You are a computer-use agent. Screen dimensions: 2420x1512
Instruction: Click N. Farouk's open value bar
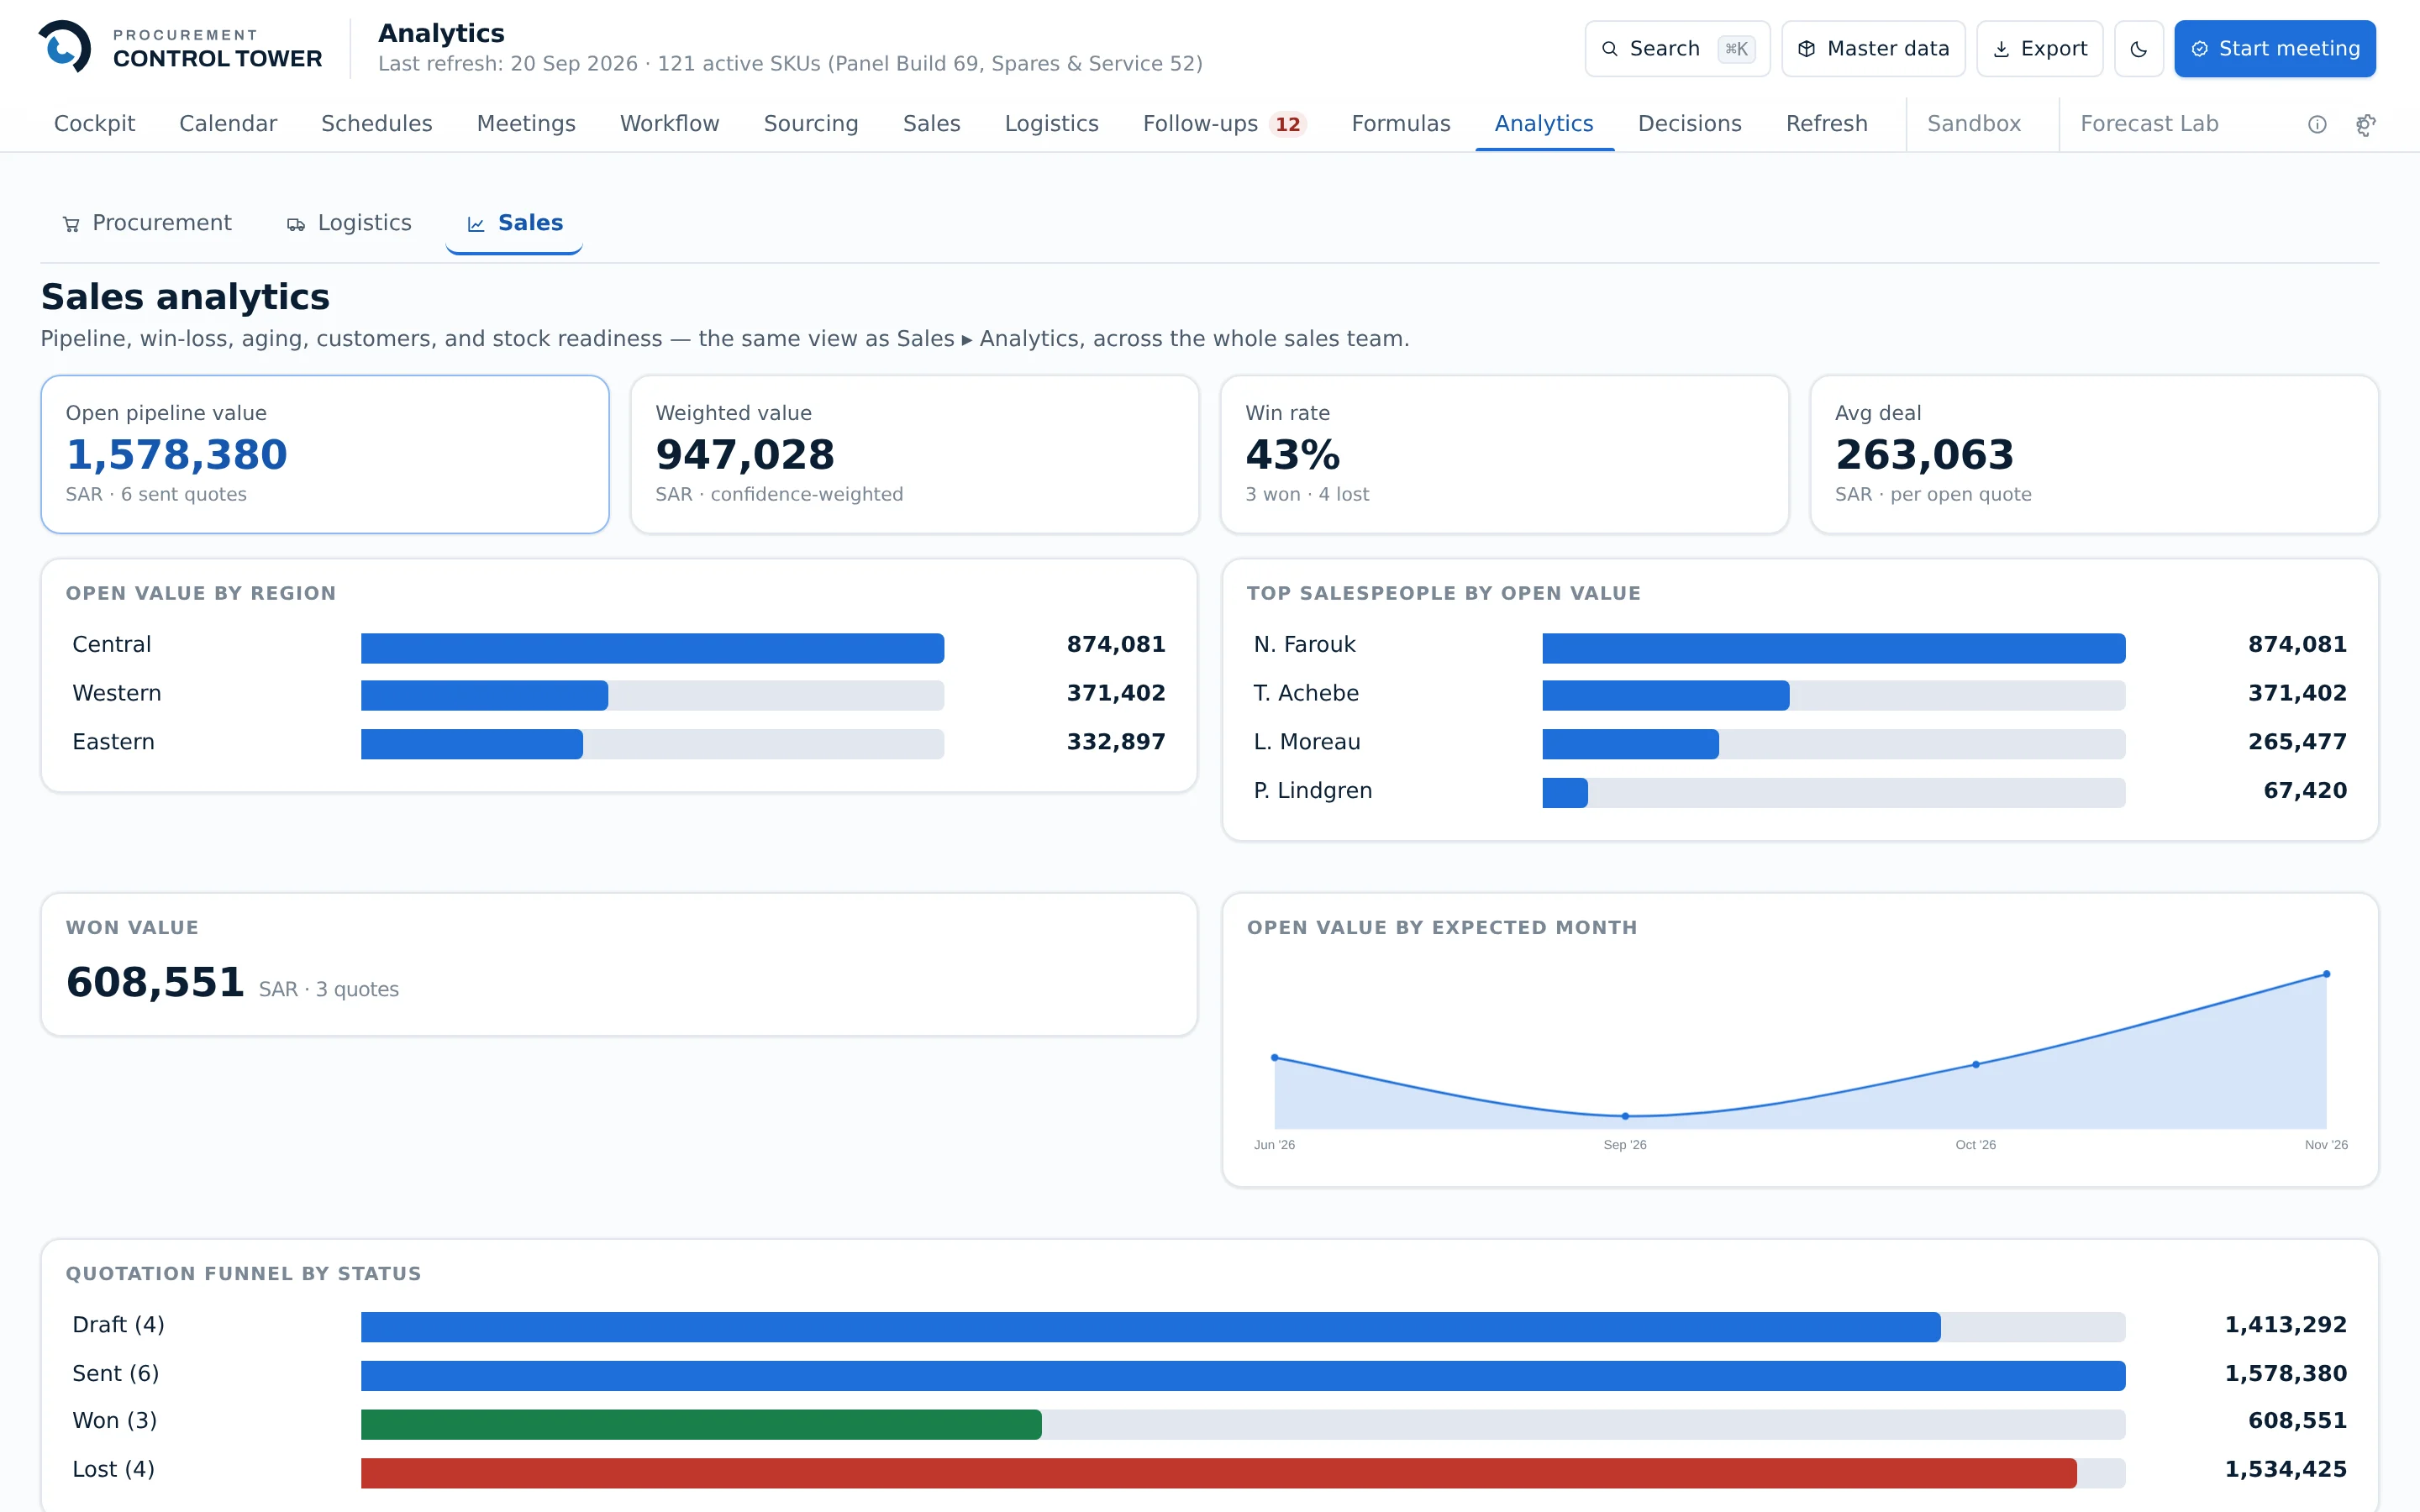pyautogui.click(x=1833, y=648)
